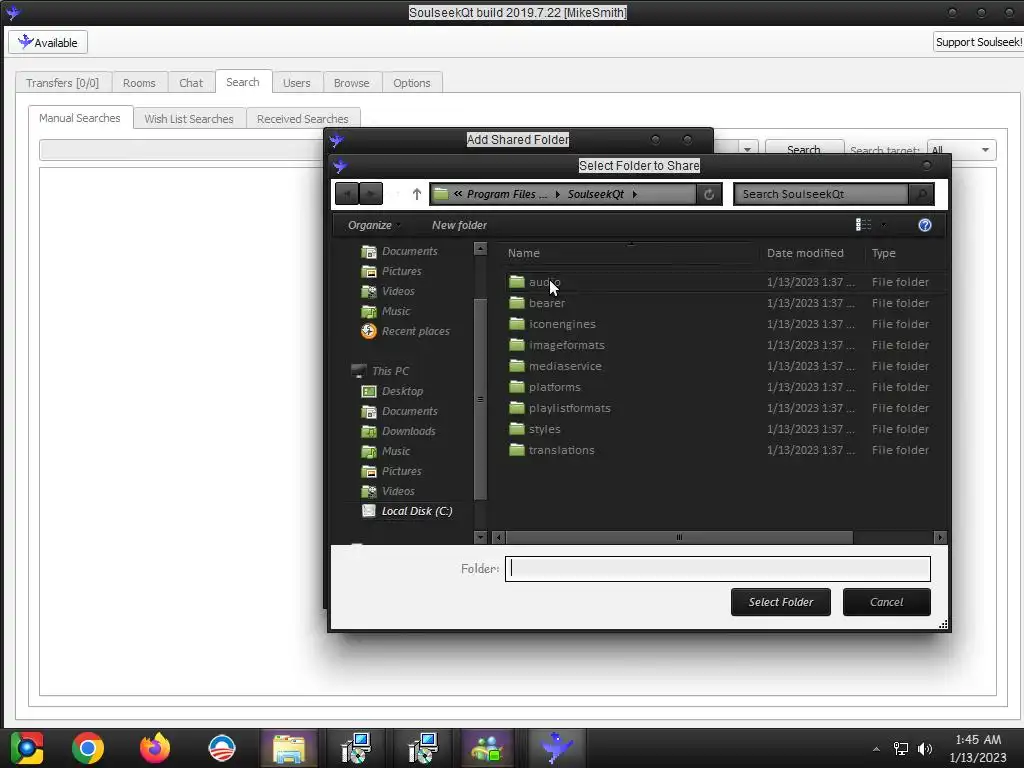
Task: Click the horizontal scrollbar left arrow
Action: (498, 537)
